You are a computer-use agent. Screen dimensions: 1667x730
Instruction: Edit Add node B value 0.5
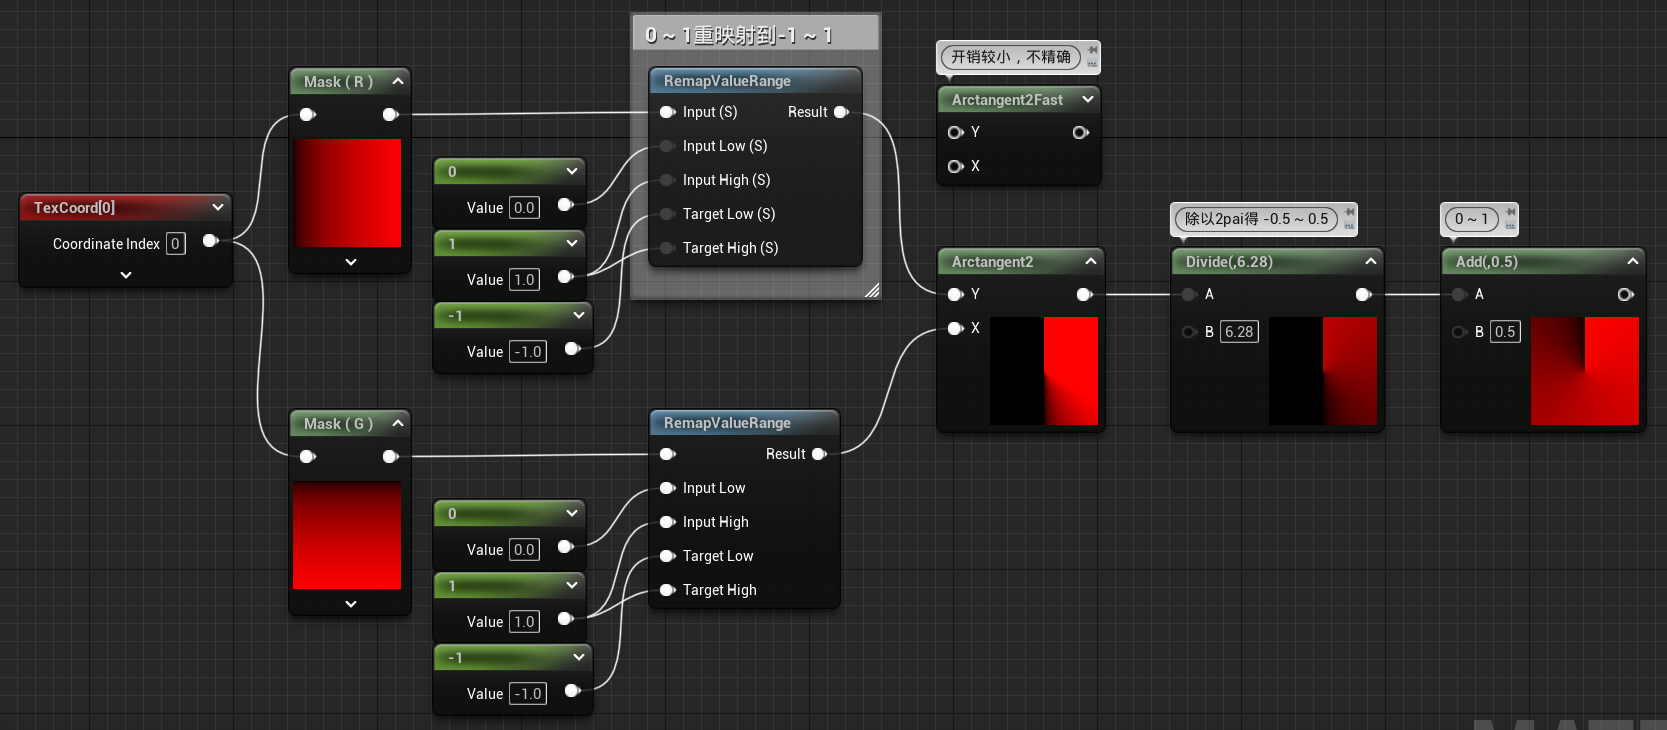tap(1505, 332)
